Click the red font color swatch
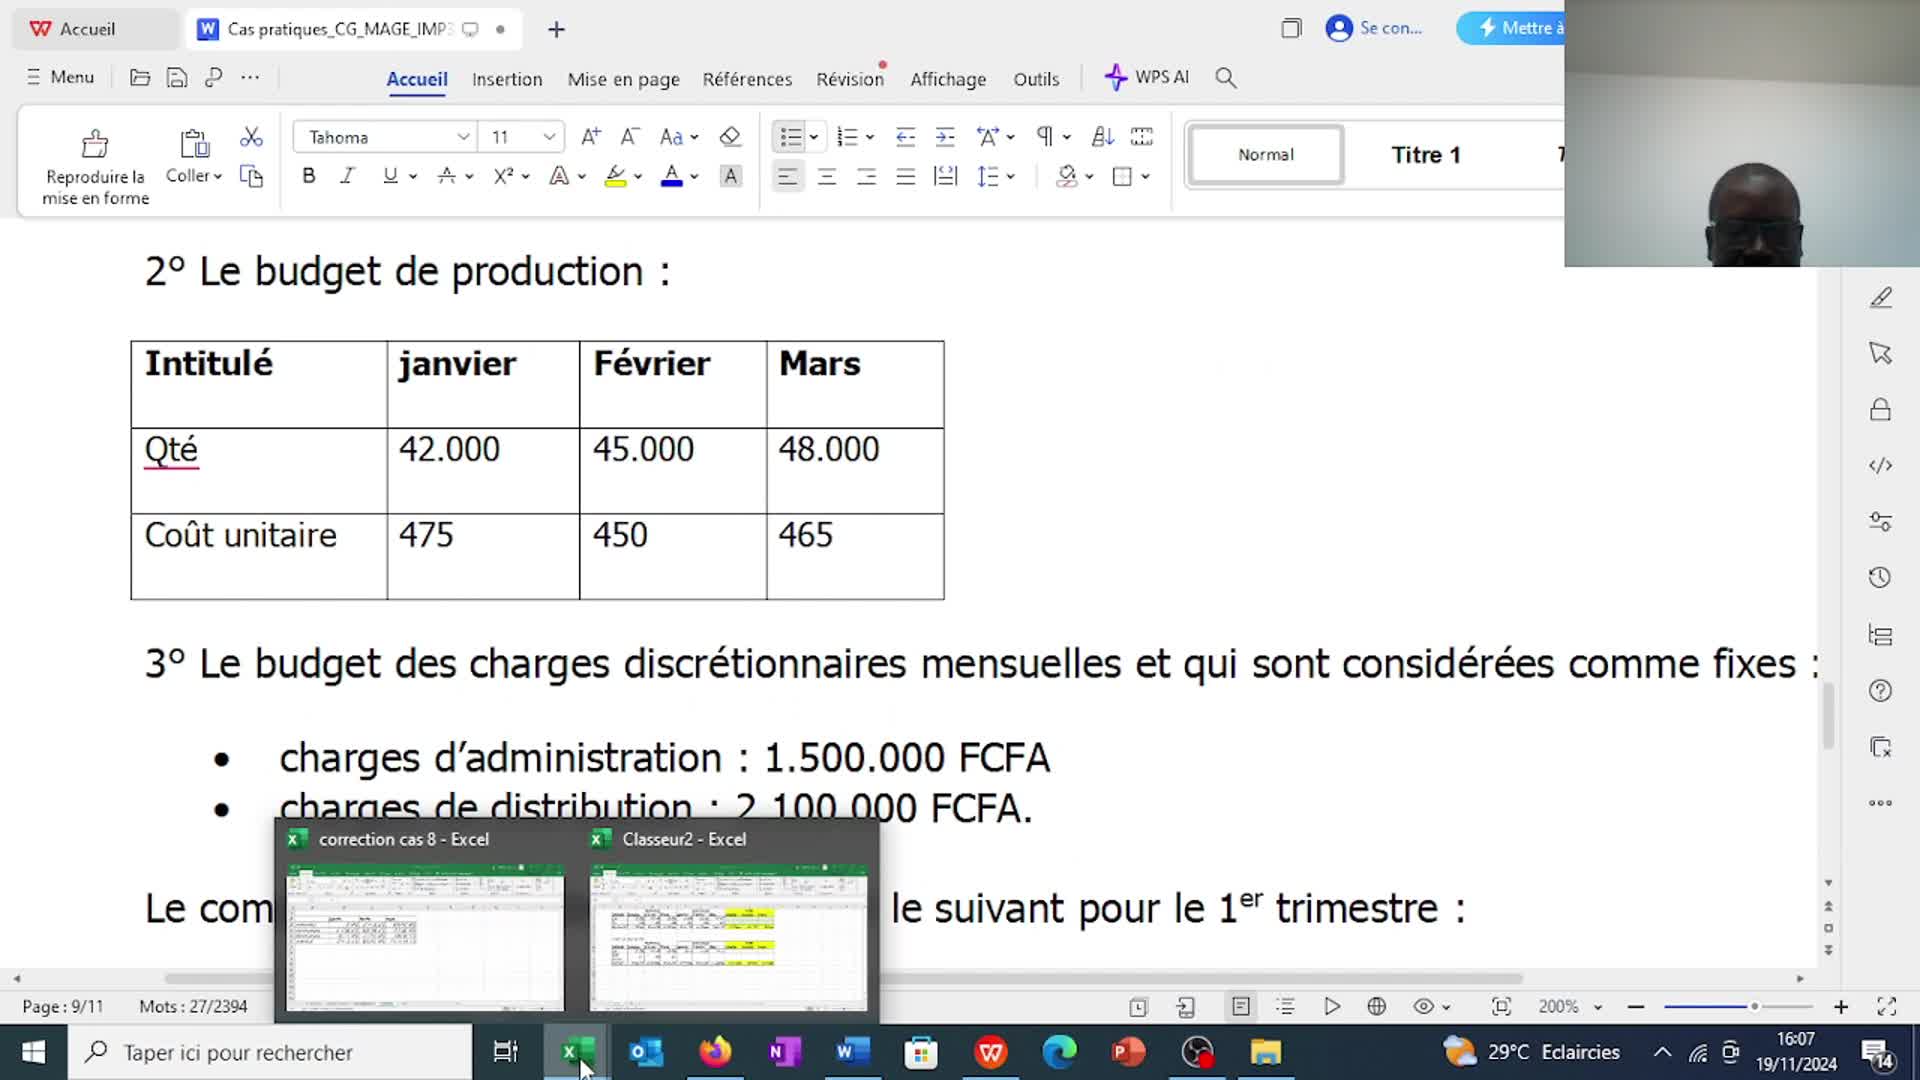Image resolution: width=1920 pixels, height=1080 pixels. click(x=672, y=177)
